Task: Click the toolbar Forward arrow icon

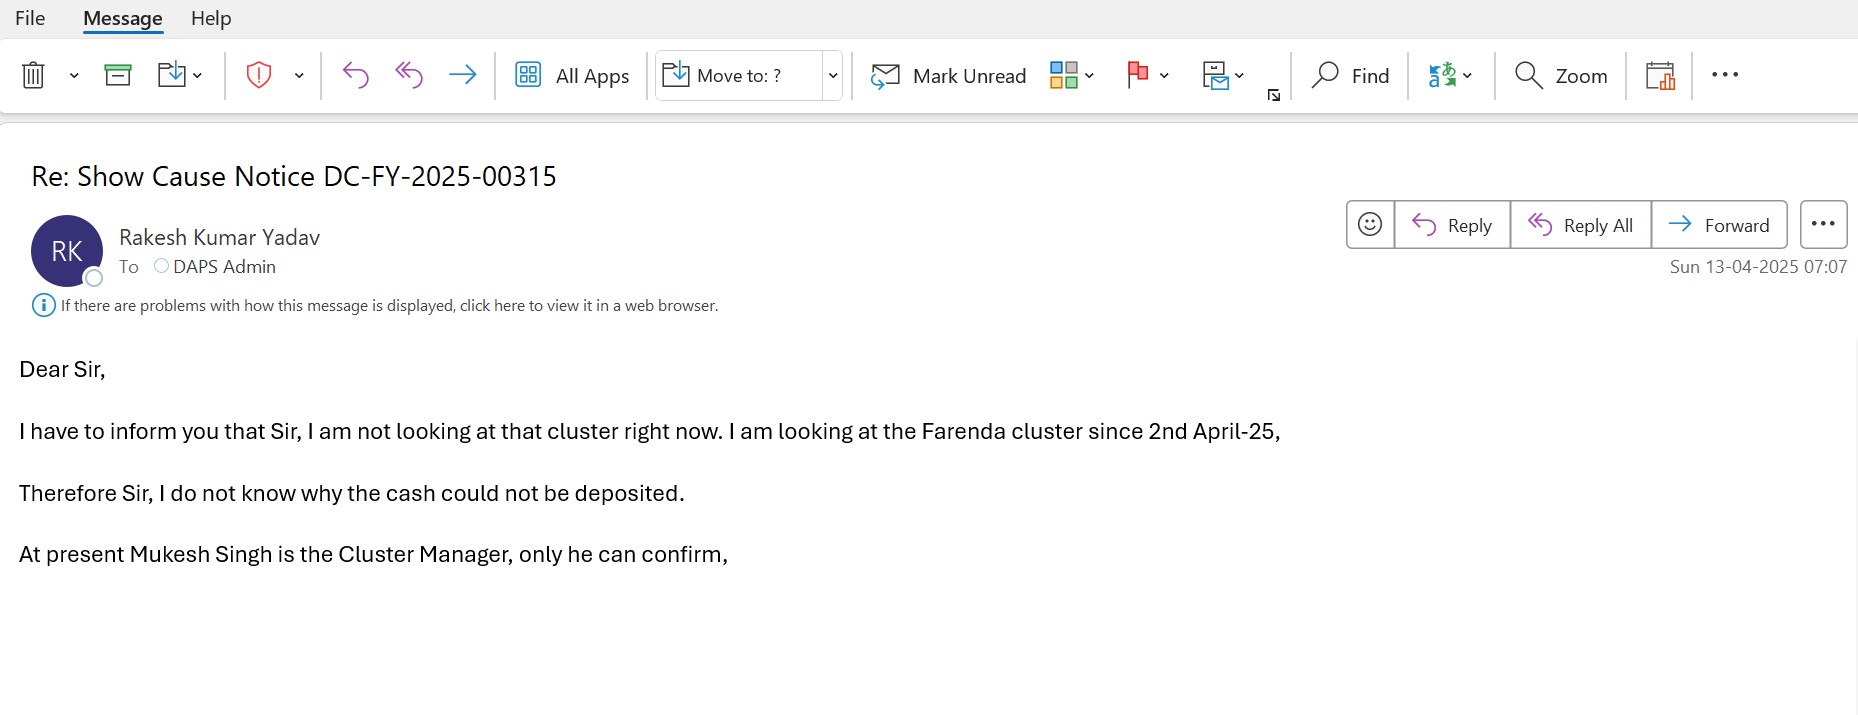Action: point(462,75)
